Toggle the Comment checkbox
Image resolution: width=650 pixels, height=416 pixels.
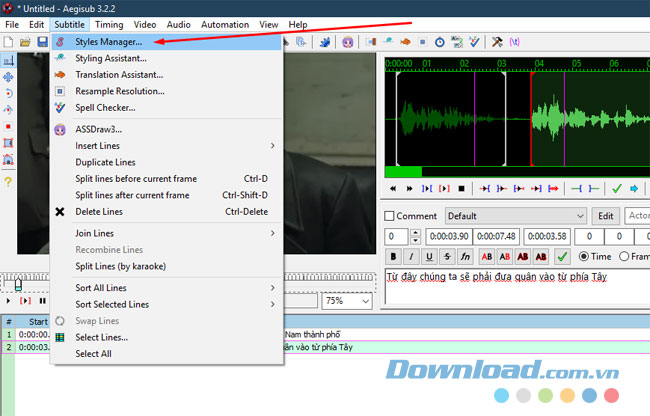point(390,216)
